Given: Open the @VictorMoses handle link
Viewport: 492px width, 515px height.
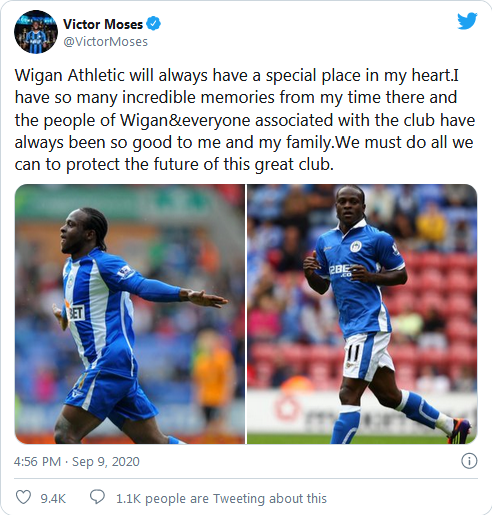Looking at the screenshot, I should (105, 42).
